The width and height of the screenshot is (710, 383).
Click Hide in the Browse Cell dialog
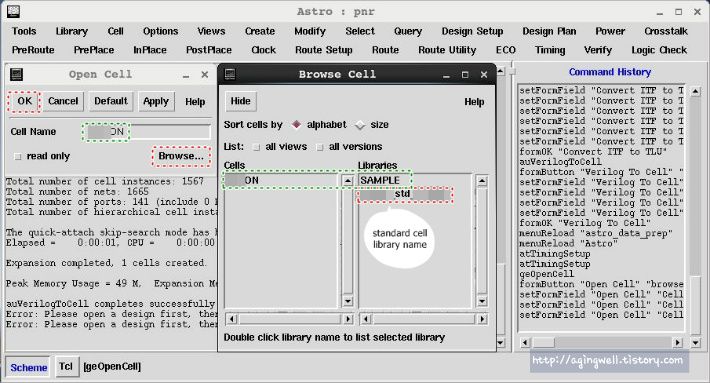click(x=240, y=101)
